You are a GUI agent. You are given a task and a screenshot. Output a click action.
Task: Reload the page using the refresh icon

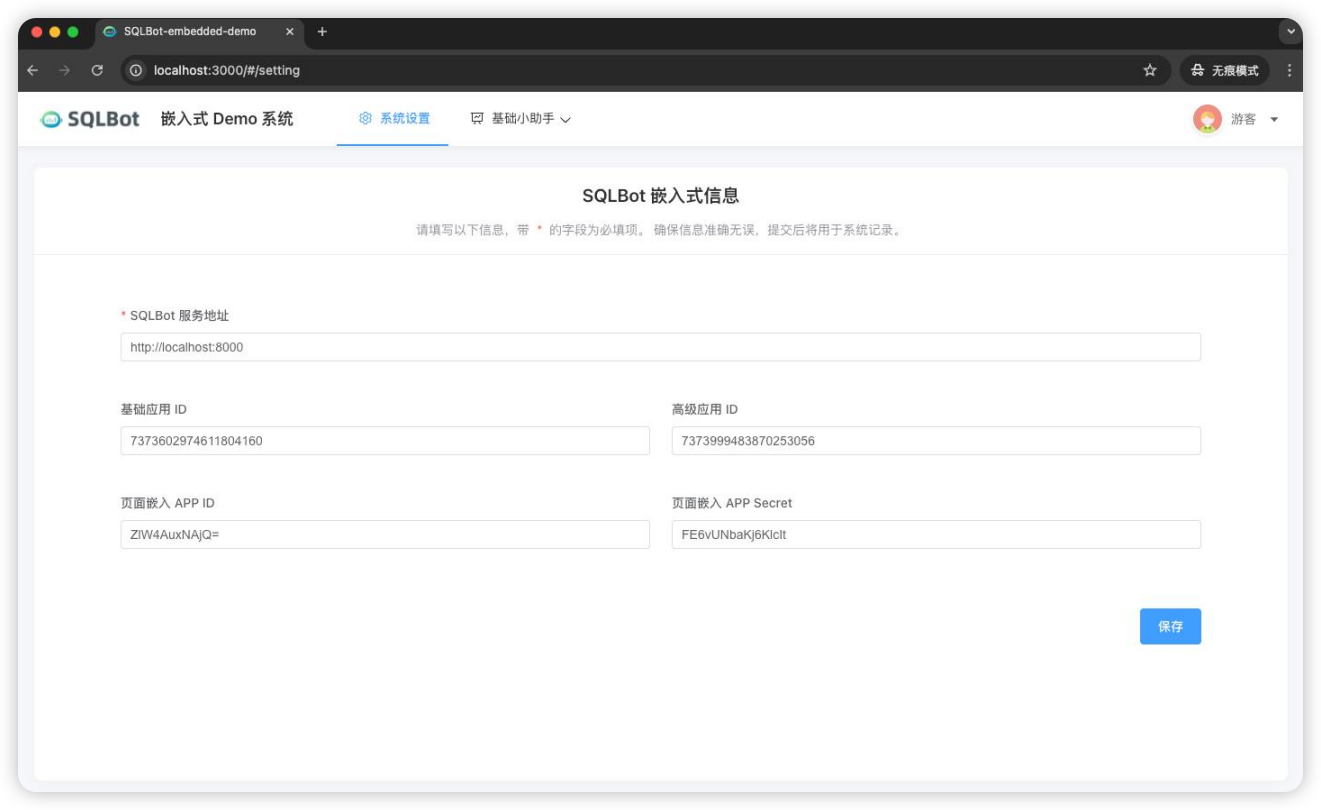pos(97,70)
